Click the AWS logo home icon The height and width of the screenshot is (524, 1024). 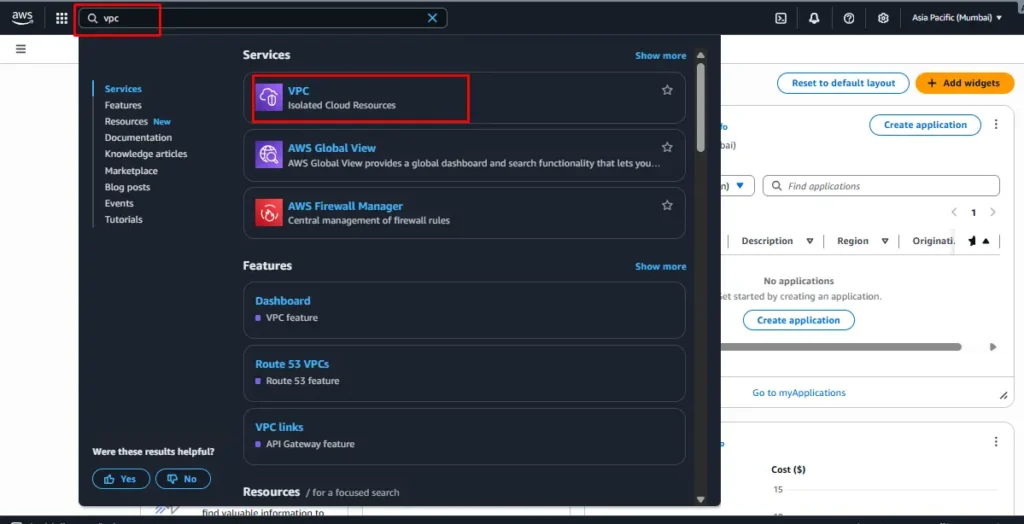pyautogui.click(x=22, y=18)
